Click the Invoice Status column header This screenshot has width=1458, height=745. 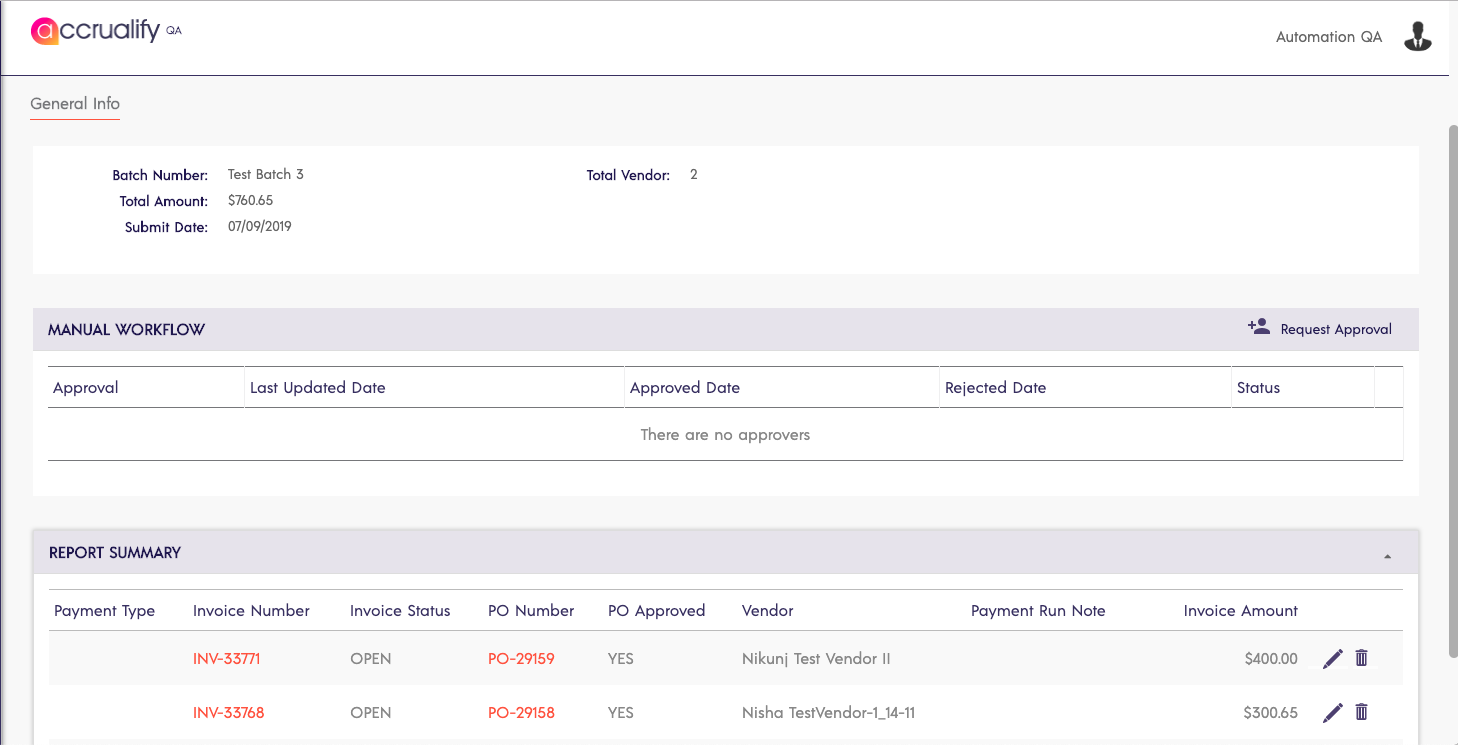(400, 611)
